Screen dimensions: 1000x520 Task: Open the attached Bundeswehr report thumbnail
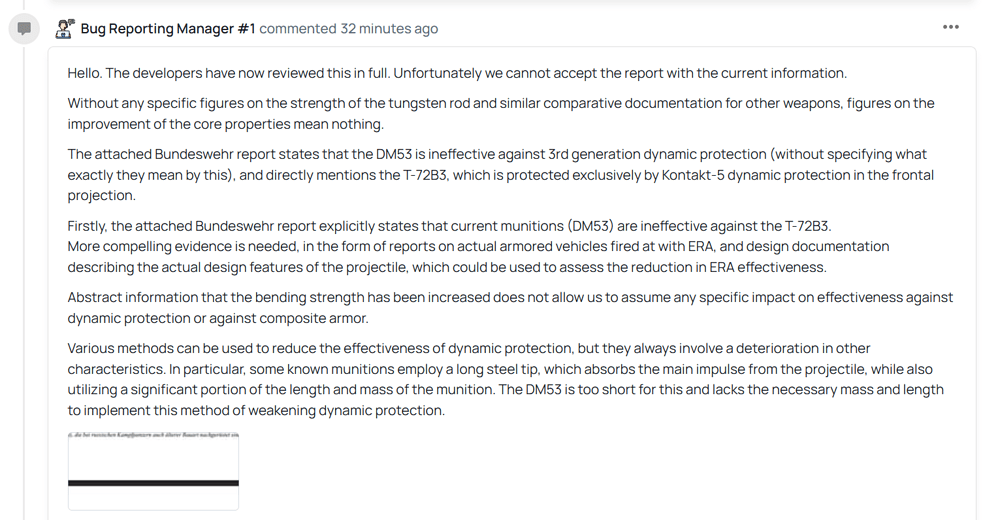pyautogui.click(x=153, y=471)
